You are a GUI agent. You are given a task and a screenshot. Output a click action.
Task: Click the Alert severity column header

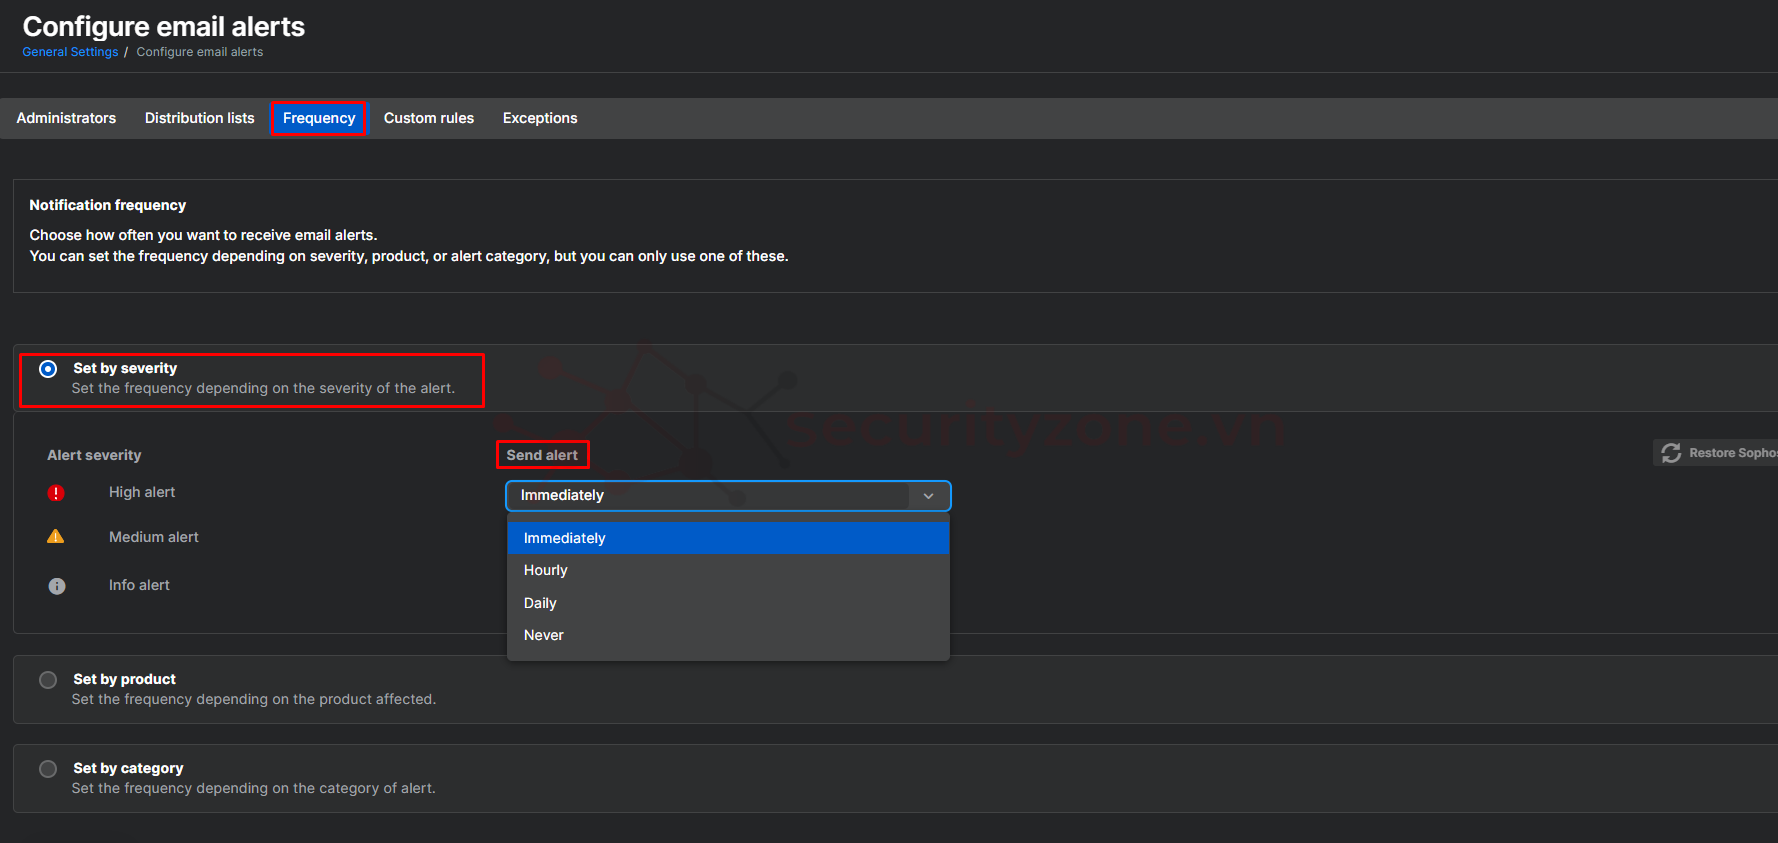click(x=94, y=455)
